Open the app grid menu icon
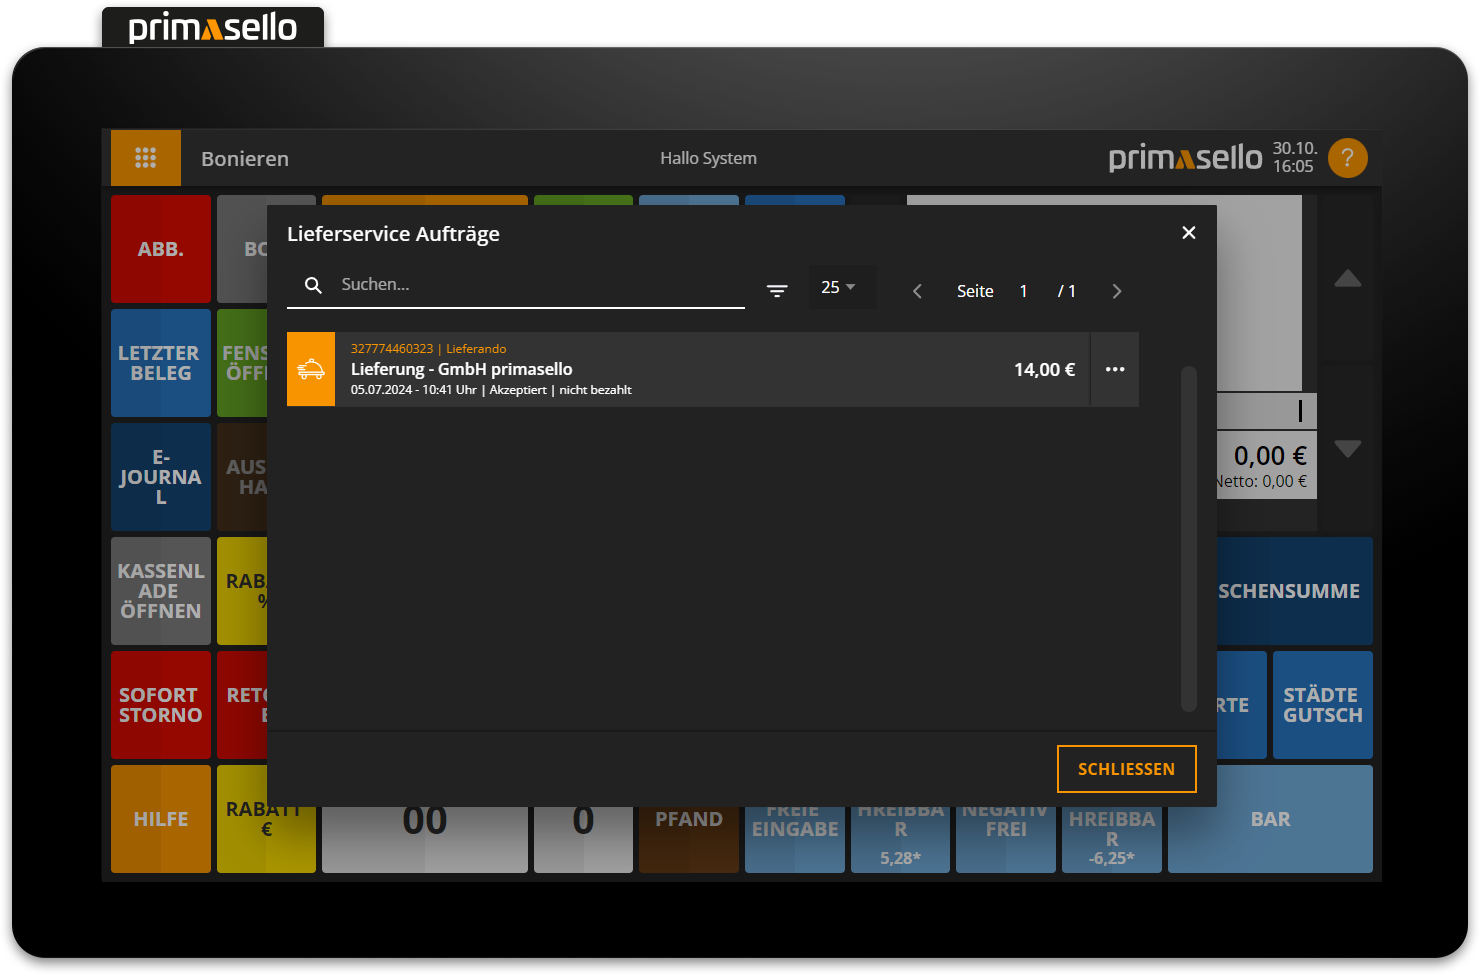 pos(146,158)
